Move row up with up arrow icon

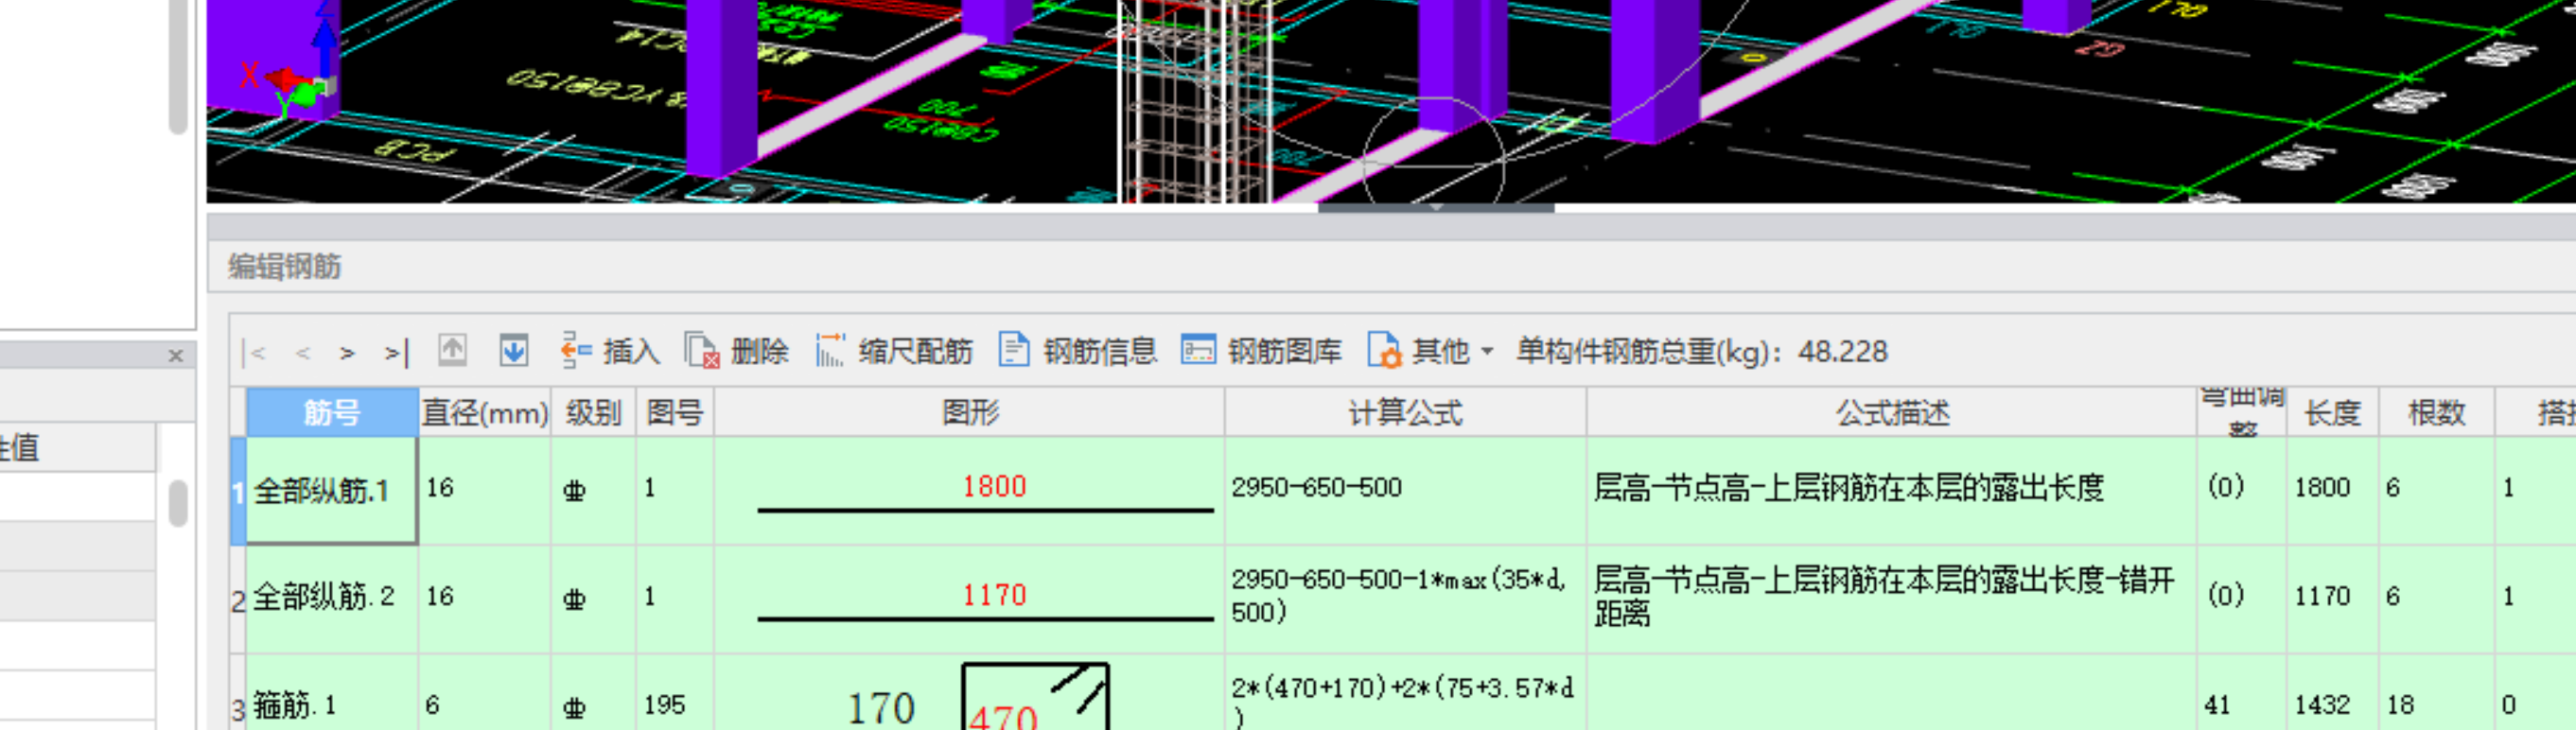click(452, 351)
